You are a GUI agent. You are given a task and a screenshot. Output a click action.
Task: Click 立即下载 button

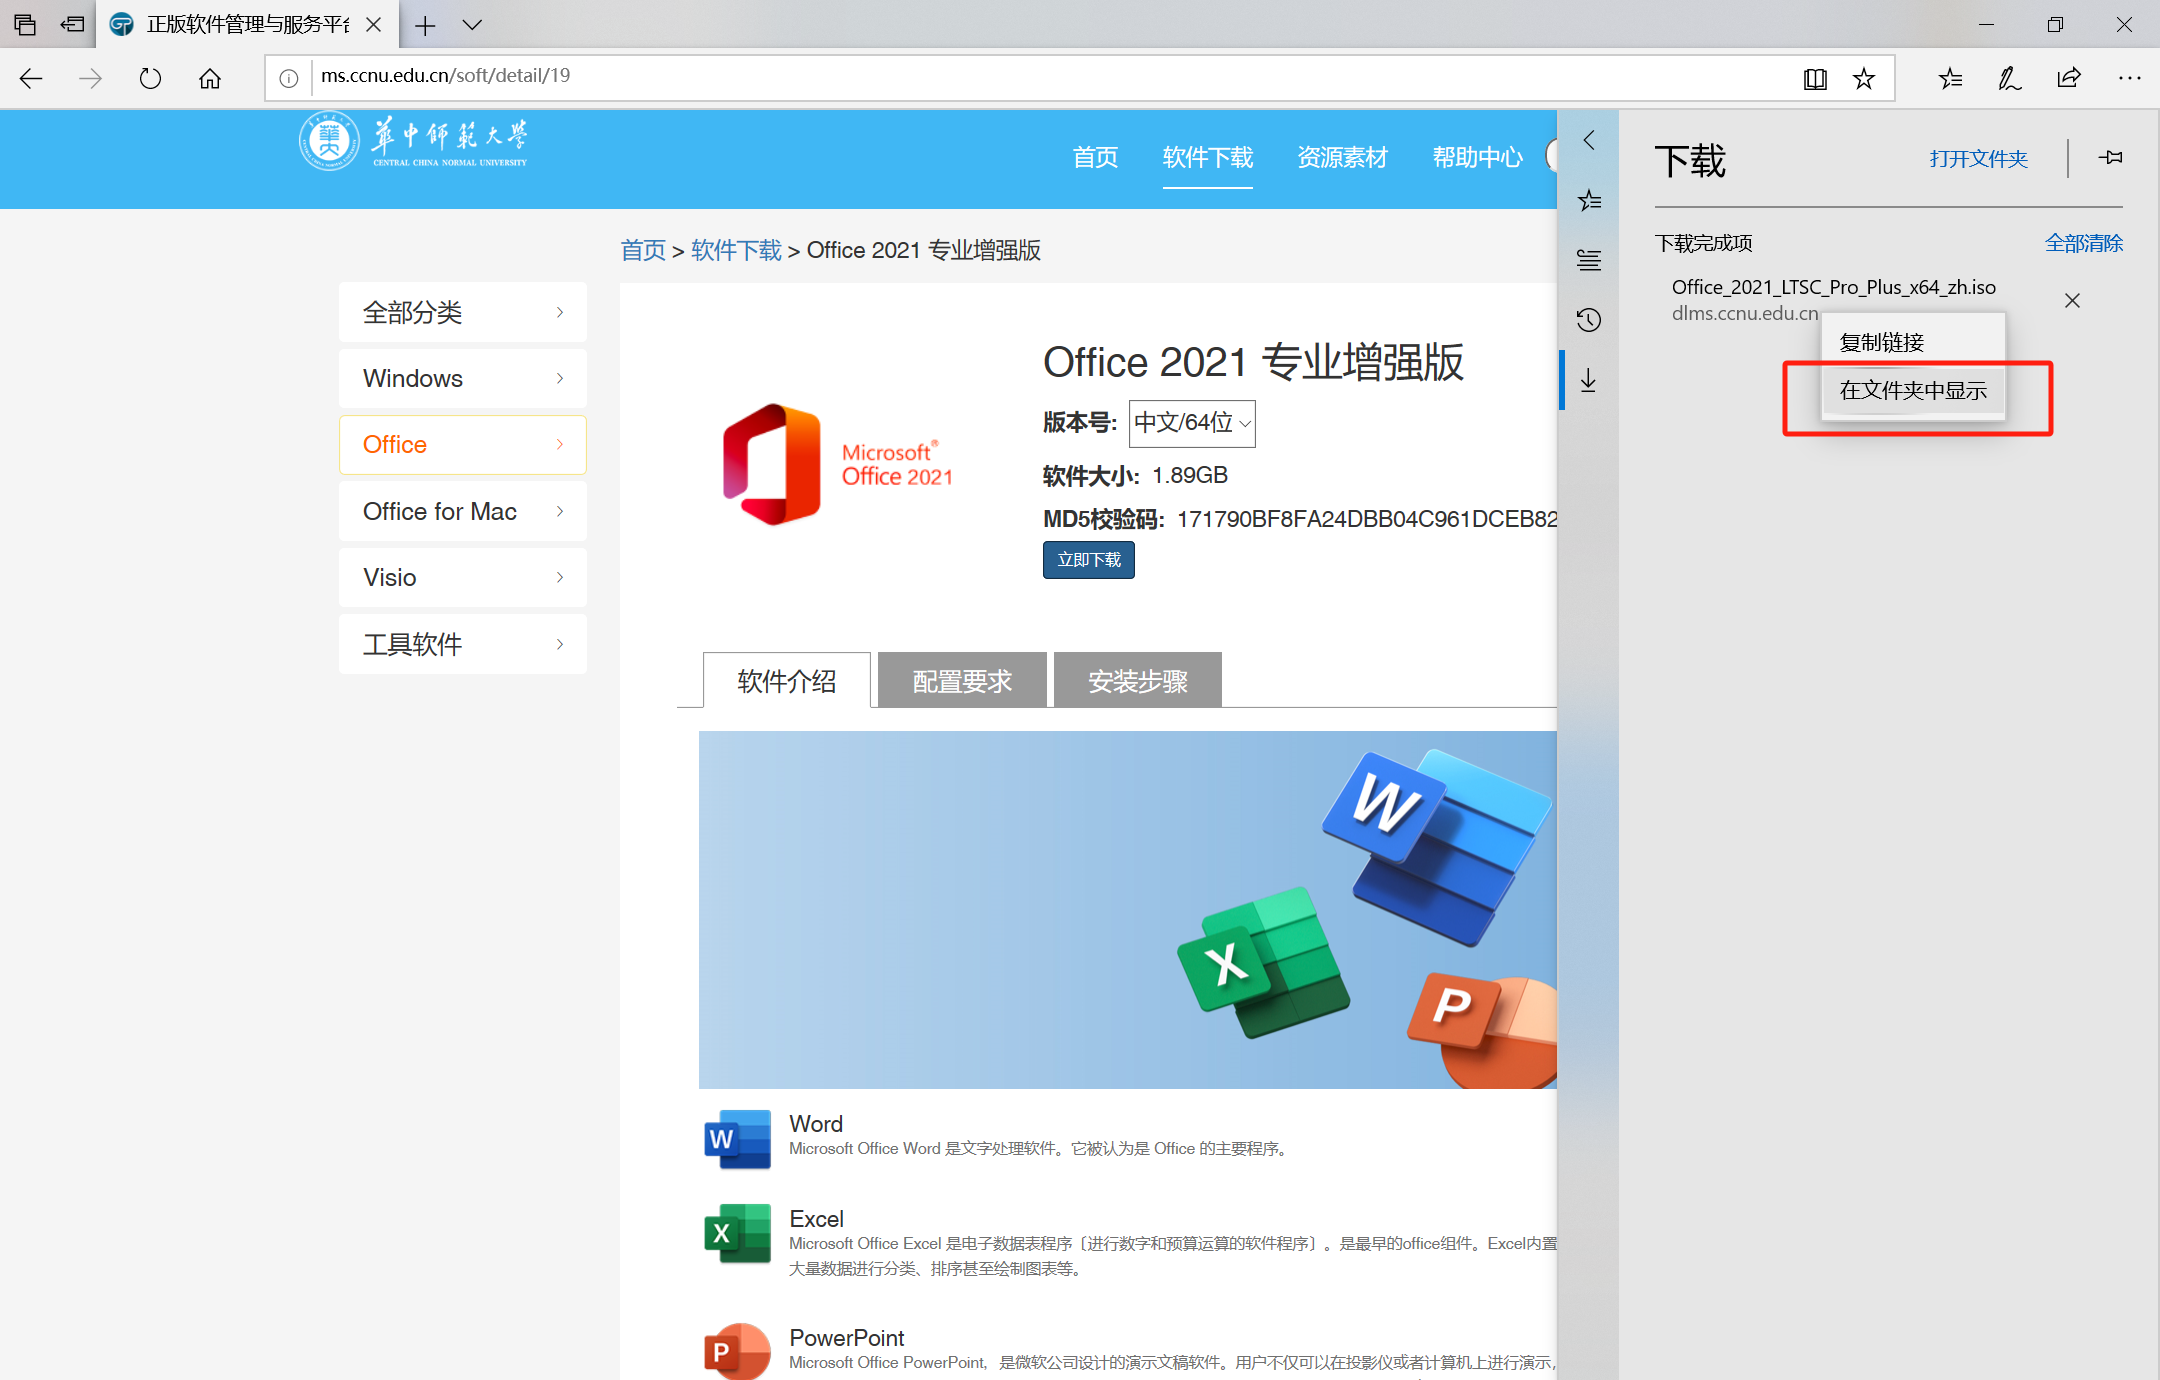point(1088,560)
